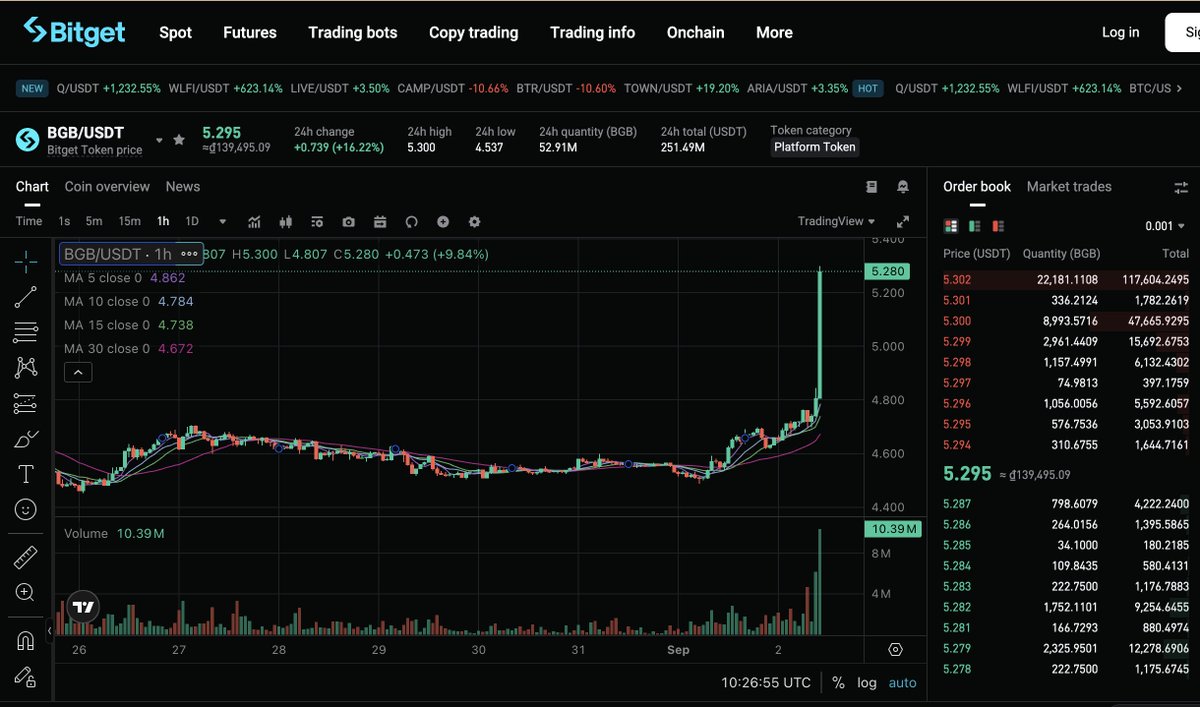Collapse the indicator legend chevron
1200x707 pixels.
[78, 372]
